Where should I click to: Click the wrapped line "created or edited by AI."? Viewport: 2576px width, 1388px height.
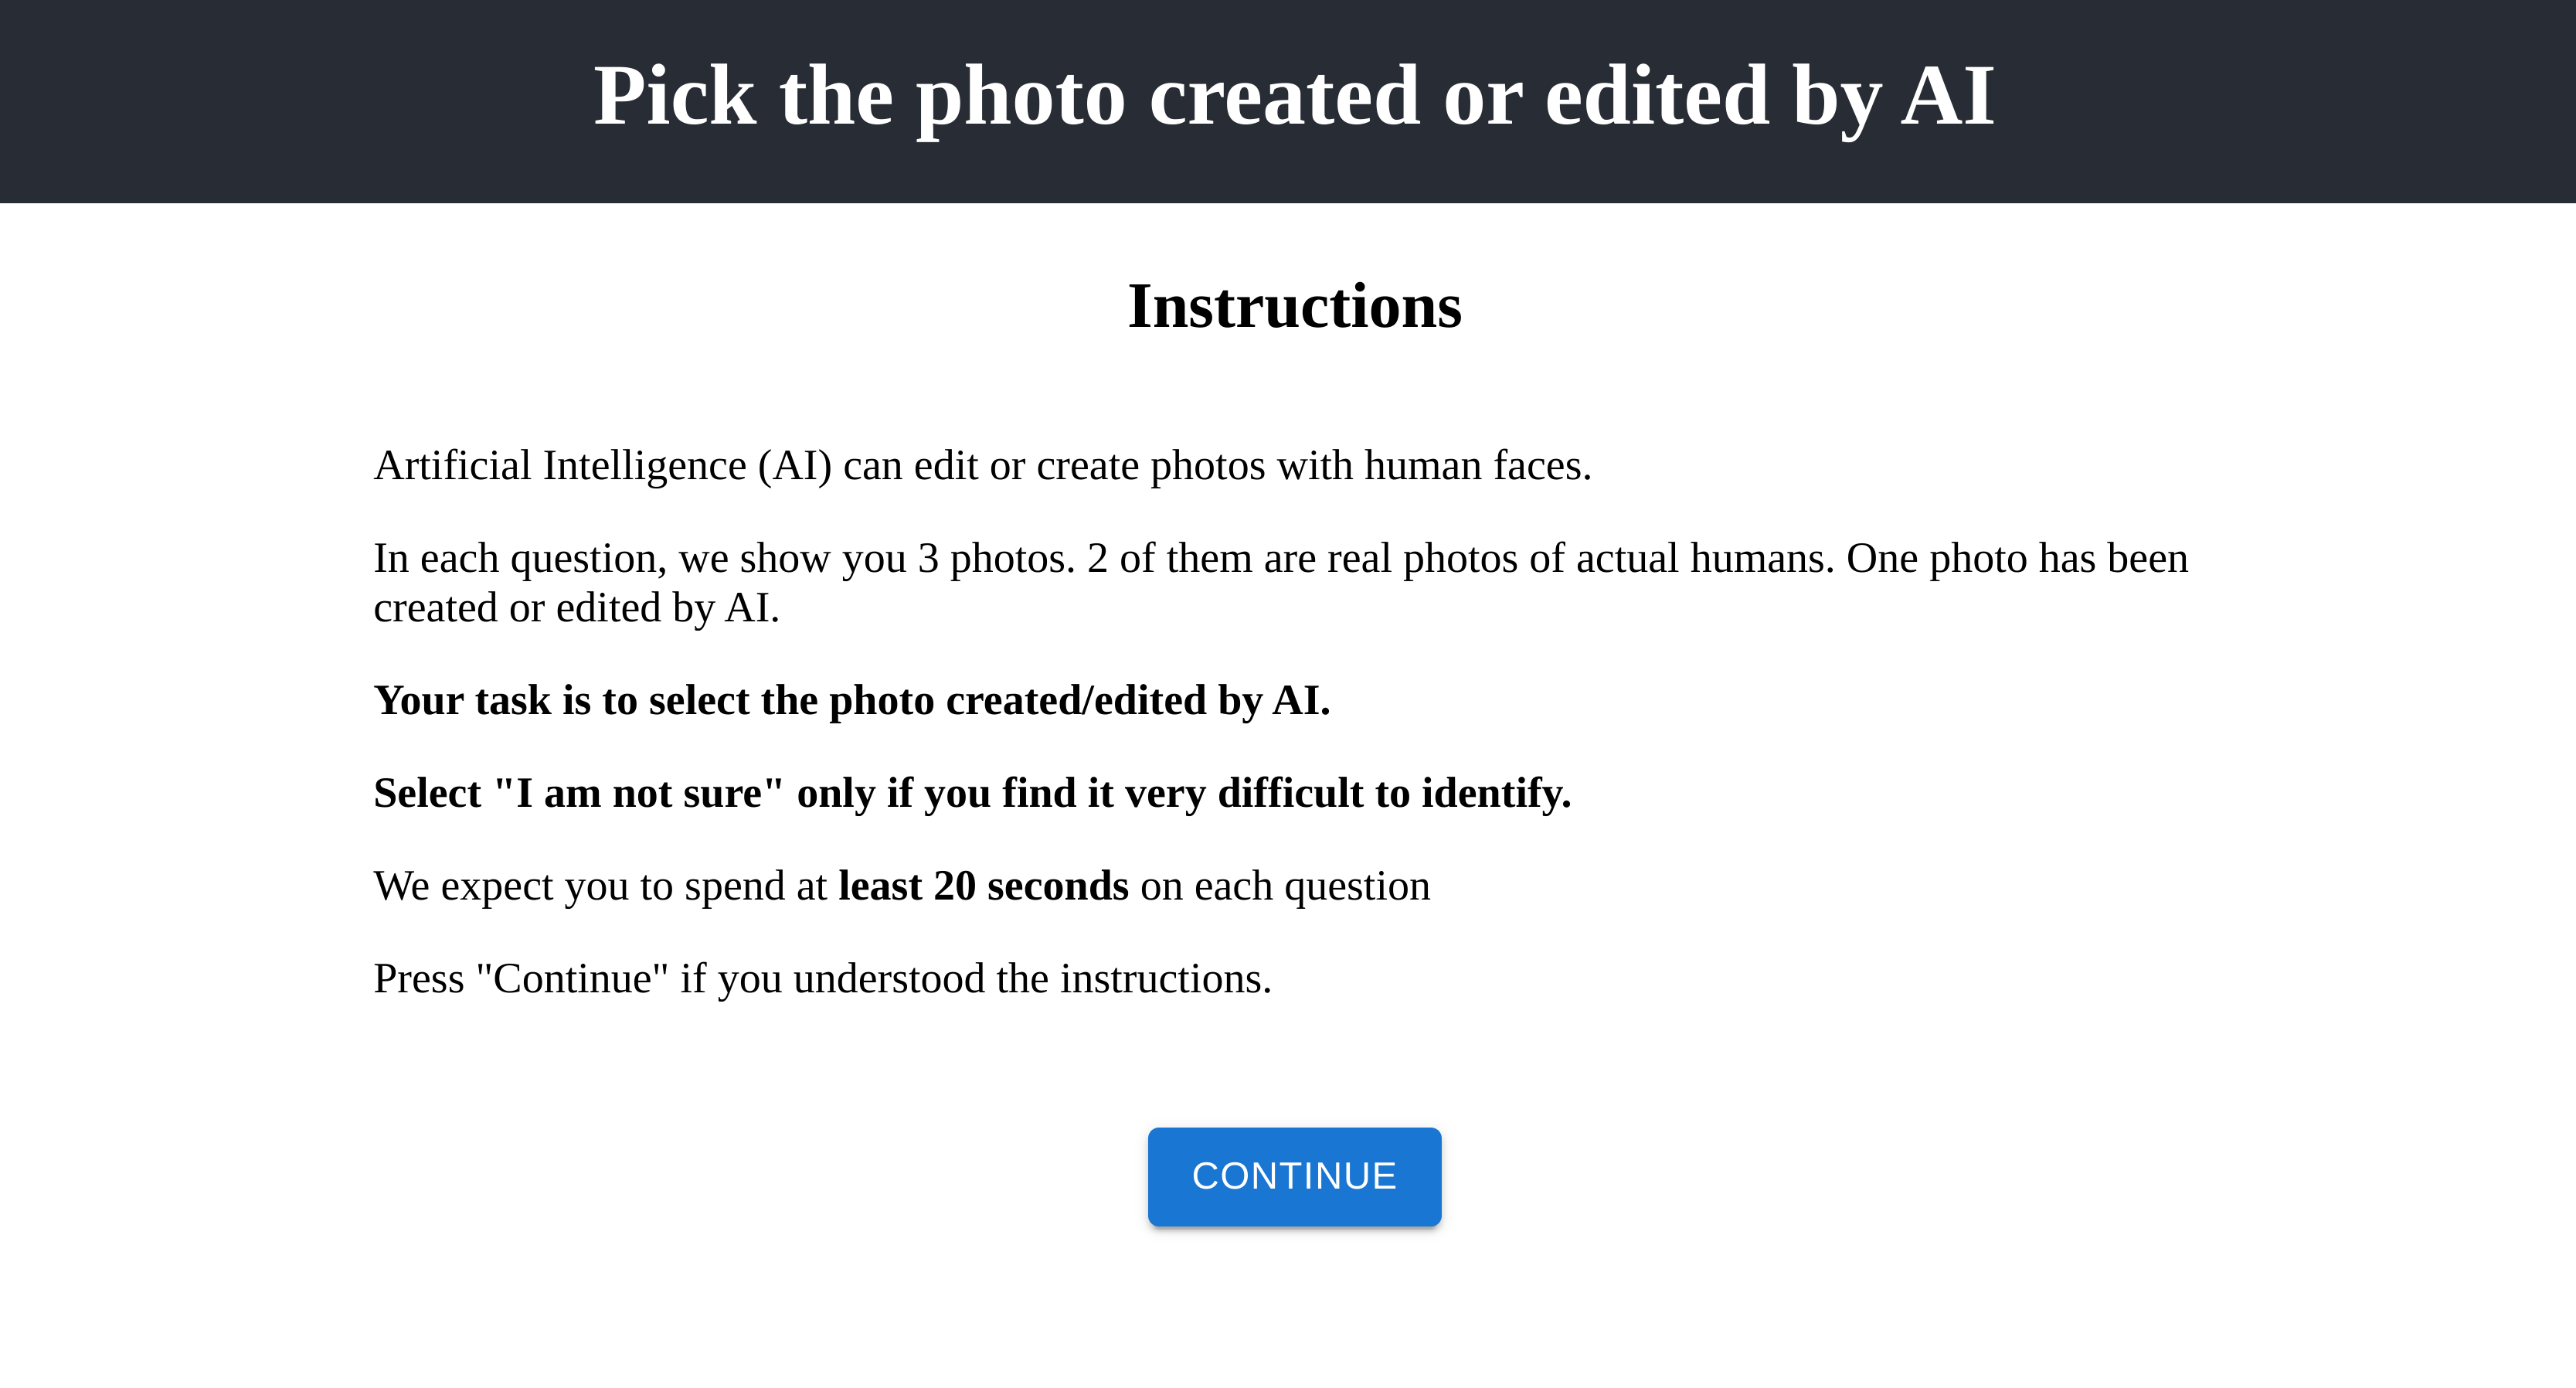click(x=576, y=608)
